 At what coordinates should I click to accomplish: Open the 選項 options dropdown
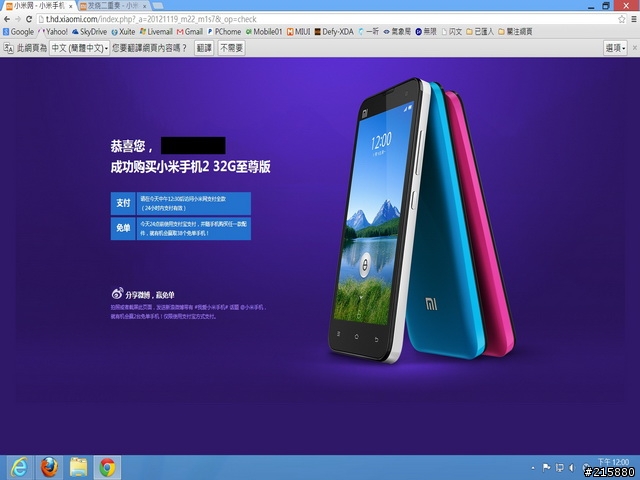615,48
